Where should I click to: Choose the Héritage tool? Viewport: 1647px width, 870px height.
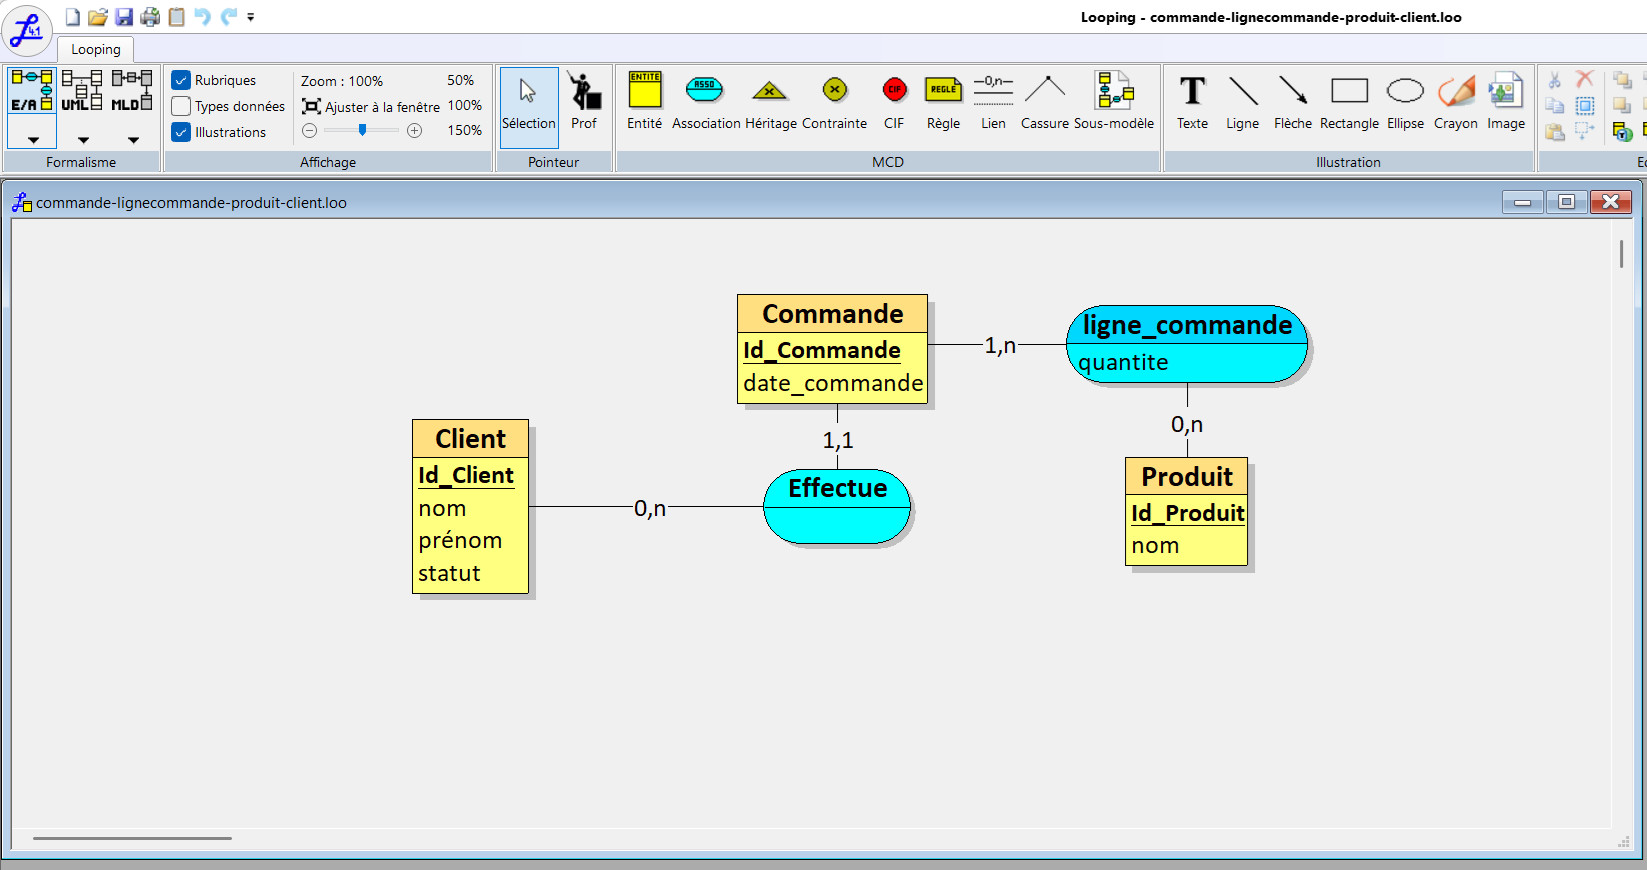(769, 101)
